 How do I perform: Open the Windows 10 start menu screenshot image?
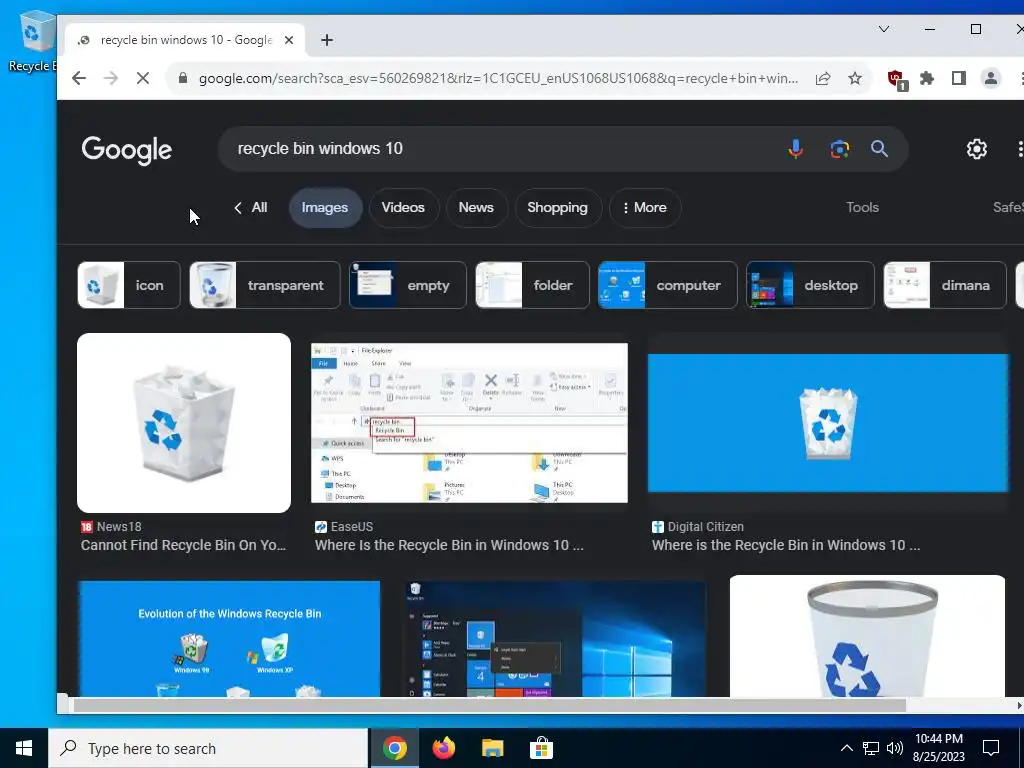(555, 639)
